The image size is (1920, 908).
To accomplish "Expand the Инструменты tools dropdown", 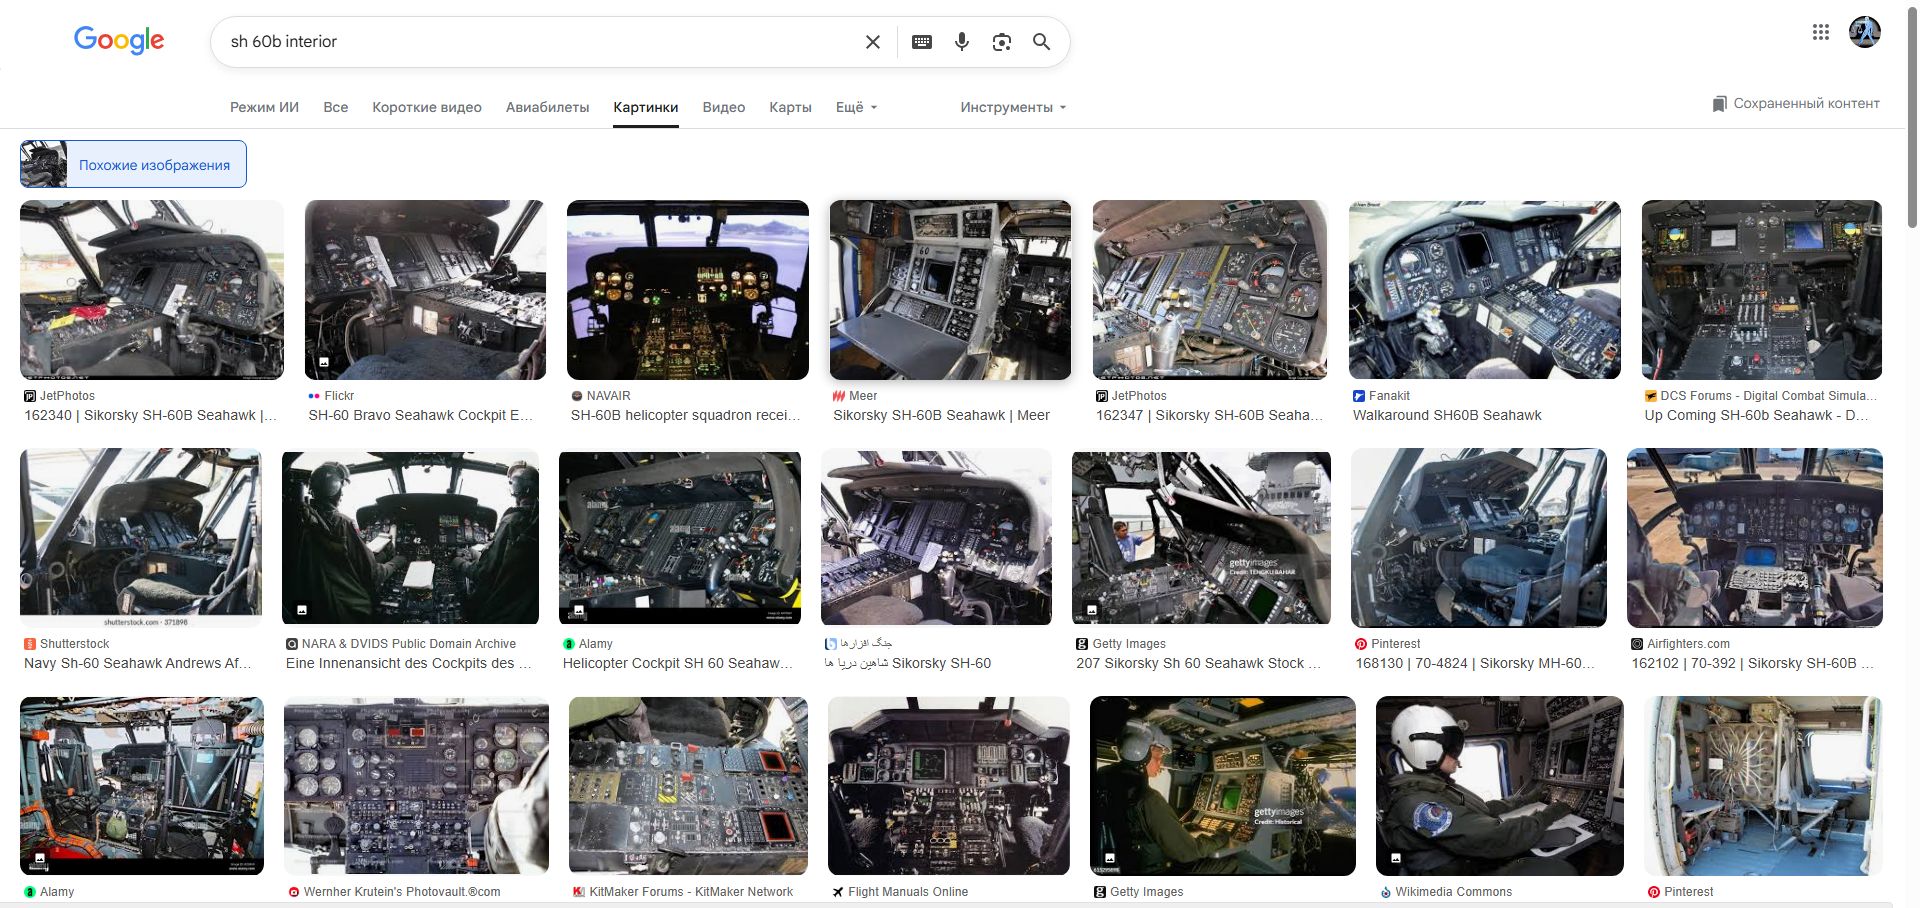I will coord(1012,107).
